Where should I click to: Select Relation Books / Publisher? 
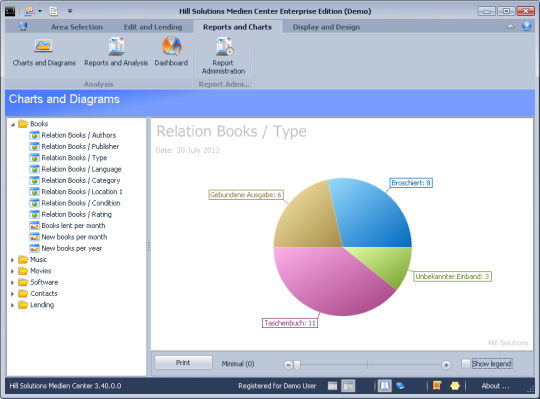click(x=80, y=147)
